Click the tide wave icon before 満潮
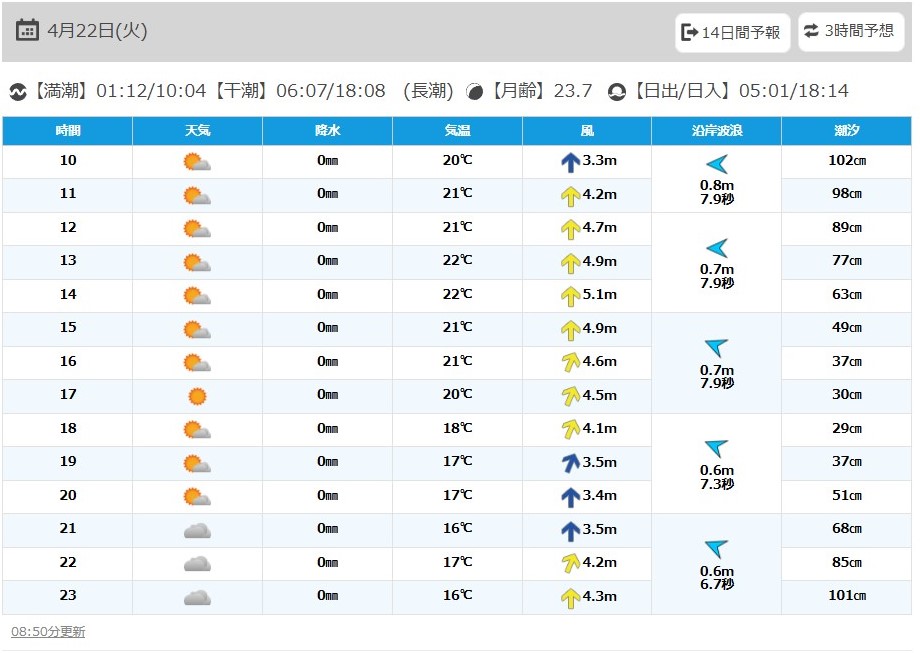920x653 pixels. coord(18,92)
